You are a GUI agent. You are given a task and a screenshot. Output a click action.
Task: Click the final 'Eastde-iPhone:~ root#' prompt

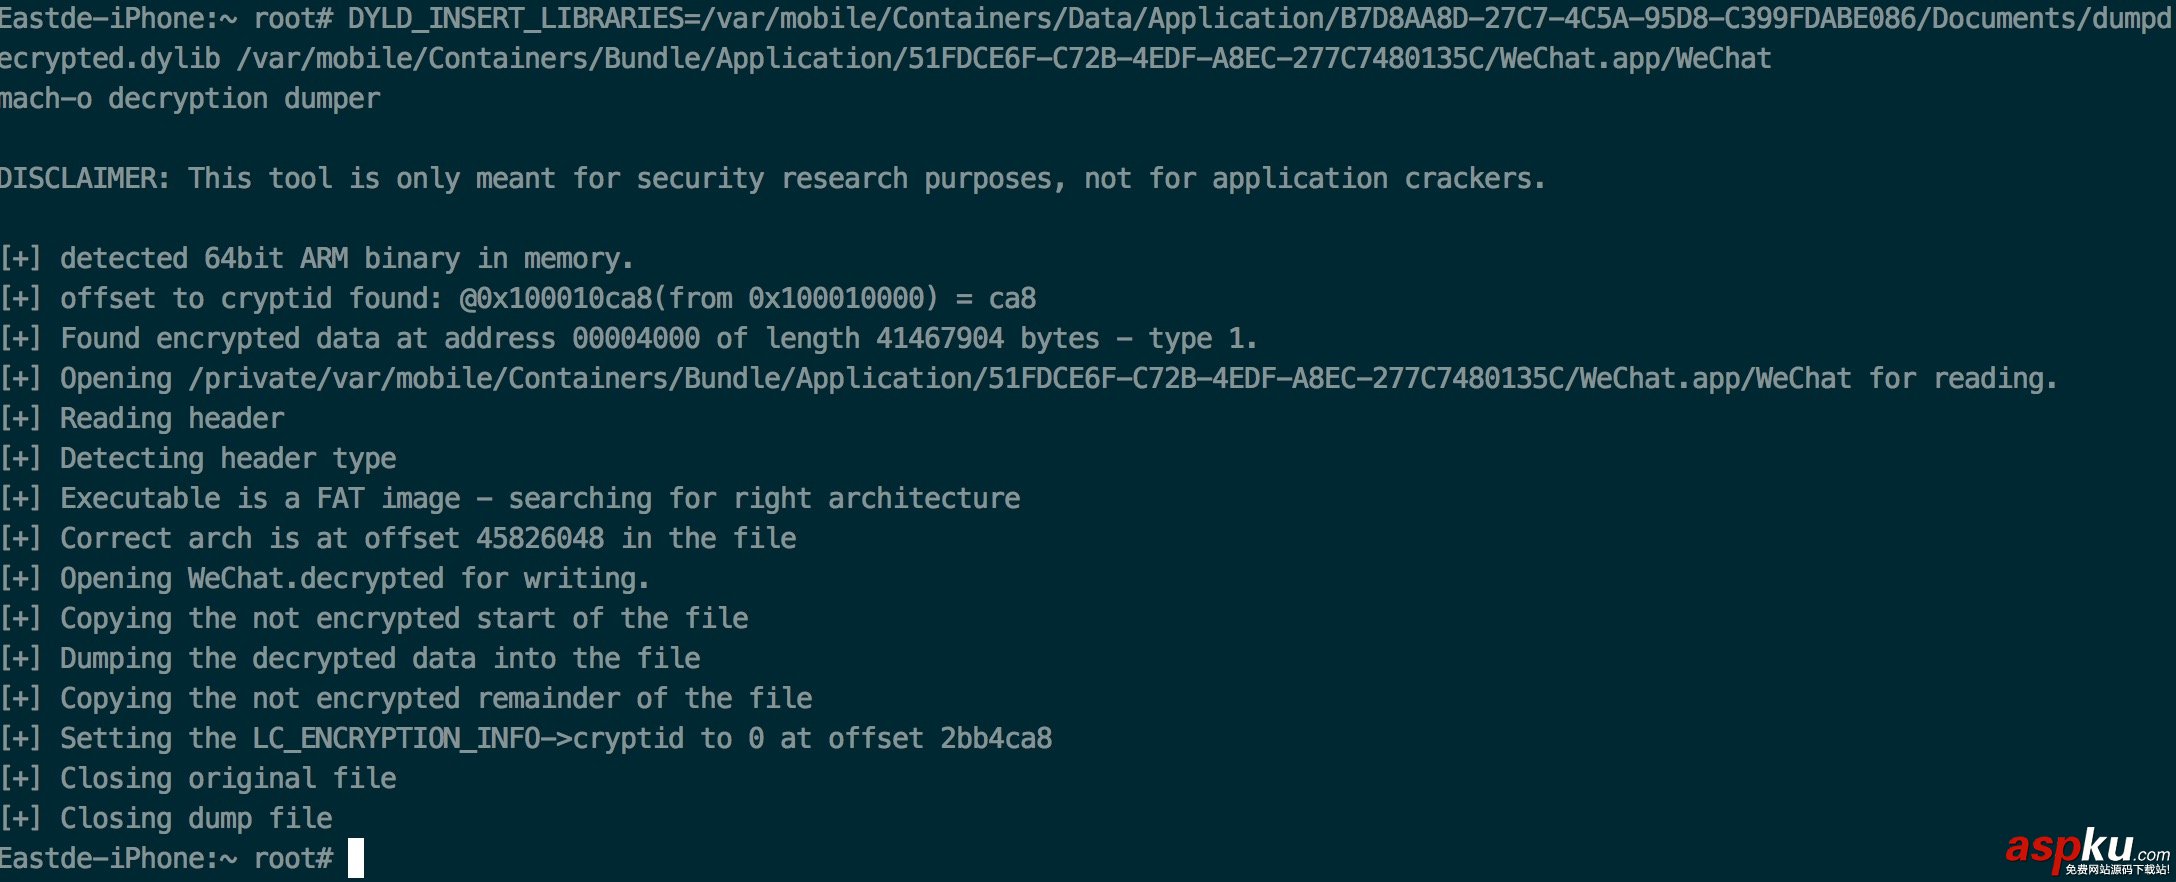pos(166,858)
